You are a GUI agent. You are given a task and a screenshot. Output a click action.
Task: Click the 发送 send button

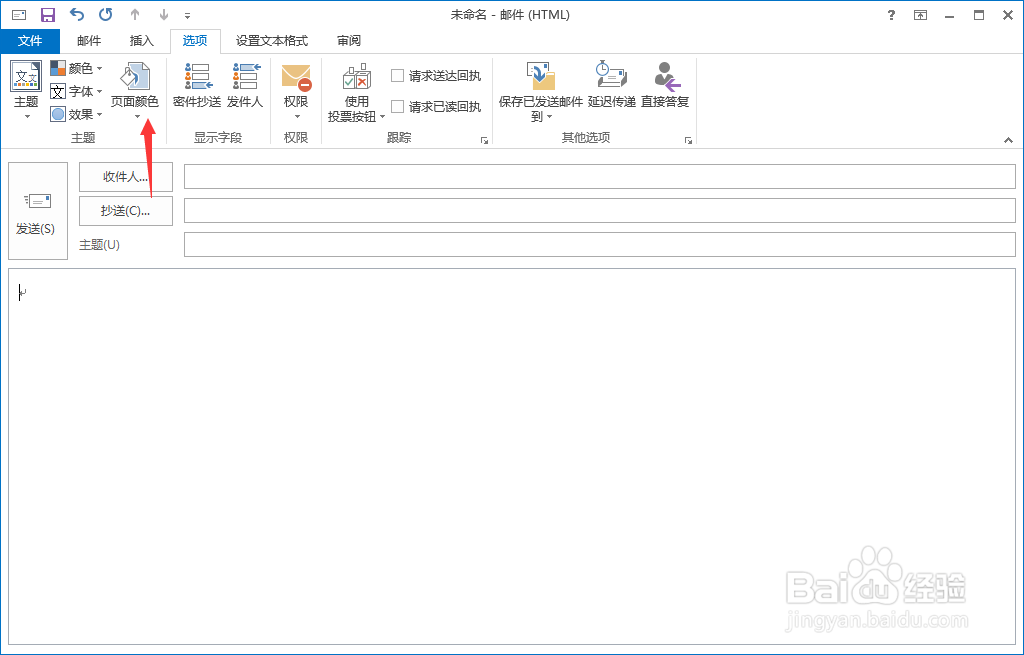point(37,211)
